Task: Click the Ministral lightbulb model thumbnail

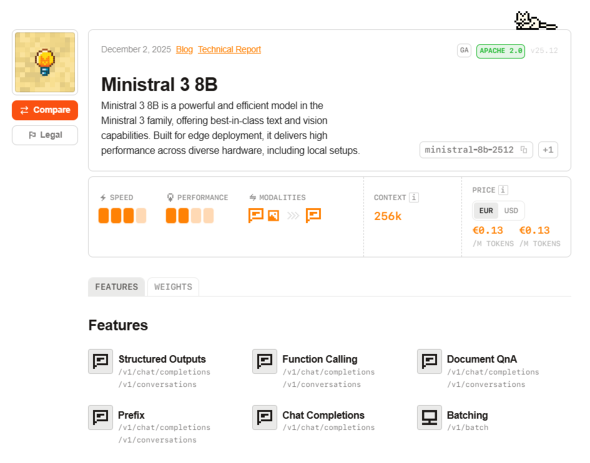Action: pyautogui.click(x=45, y=62)
